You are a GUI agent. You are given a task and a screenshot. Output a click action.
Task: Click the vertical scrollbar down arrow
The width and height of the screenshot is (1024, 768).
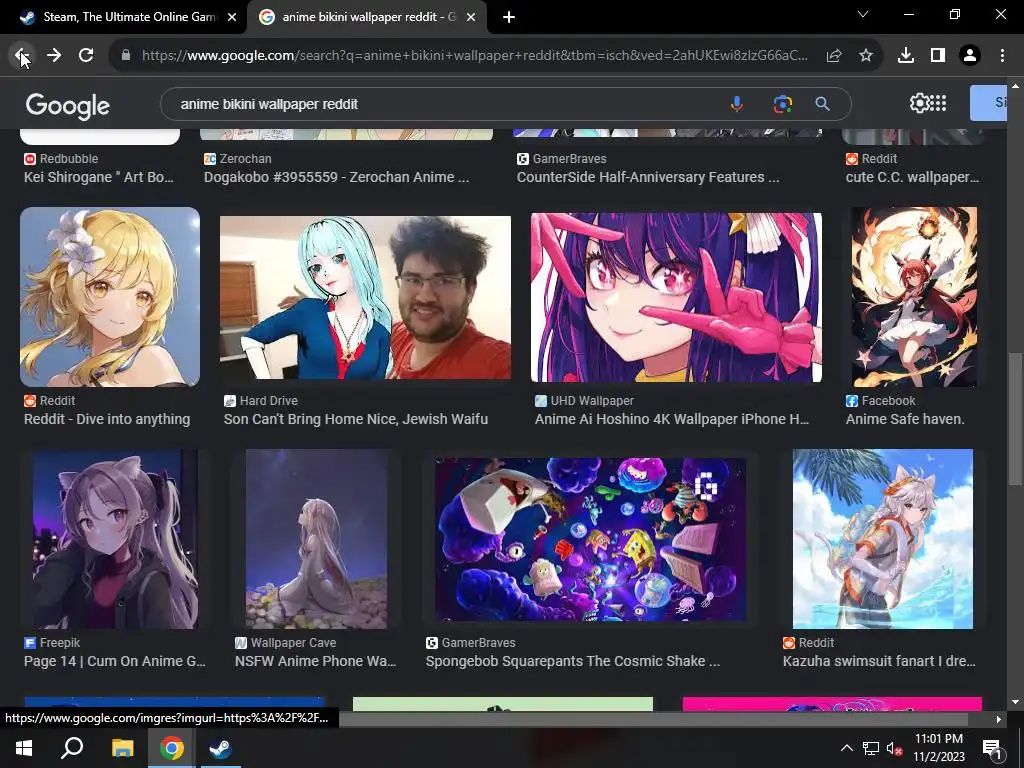pos(1015,702)
